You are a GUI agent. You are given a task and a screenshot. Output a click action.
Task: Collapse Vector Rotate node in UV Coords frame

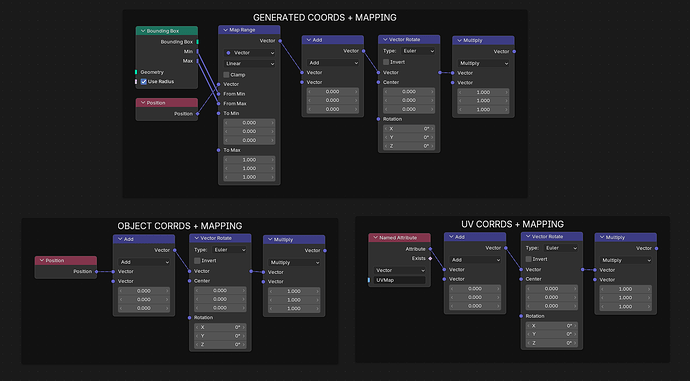pyautogui.click(x=528, y=237)
